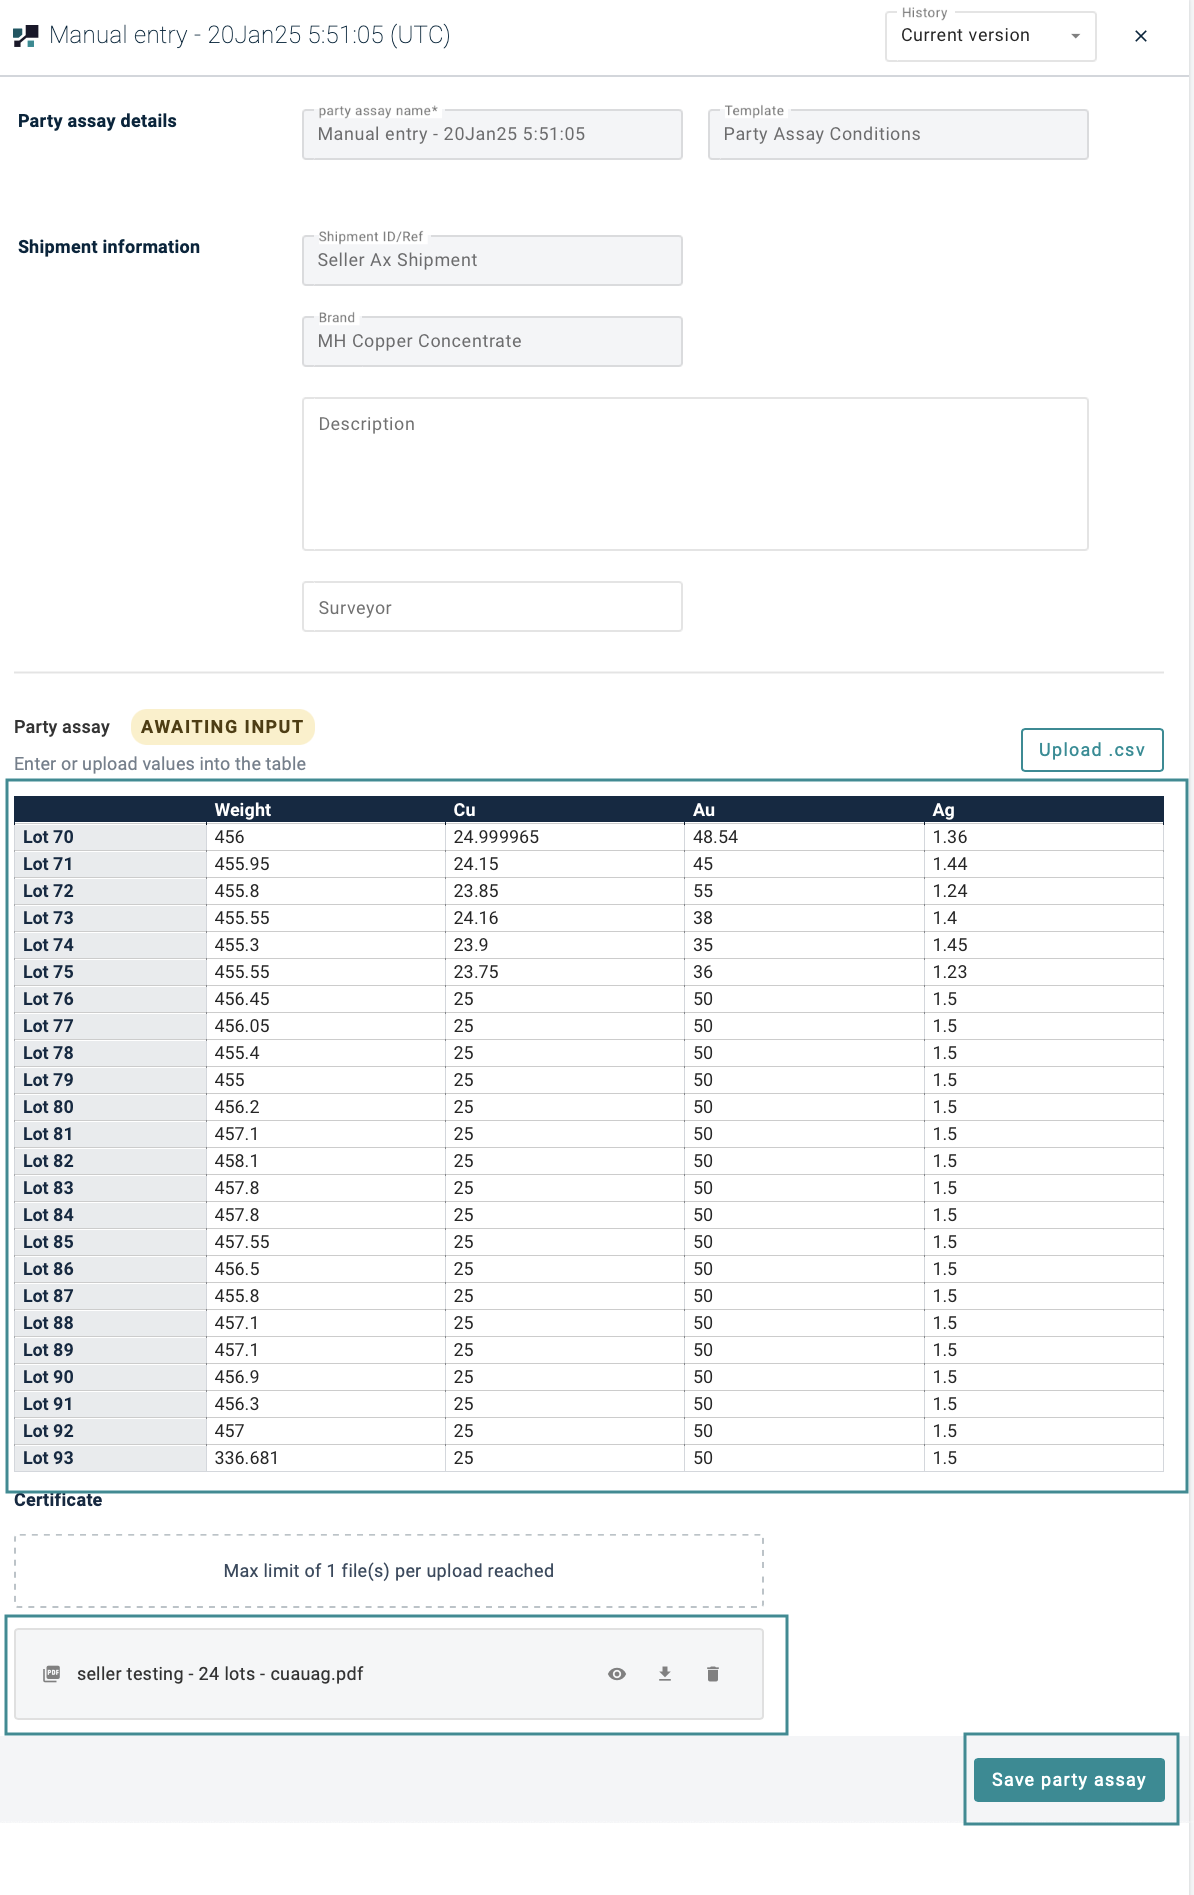Click the Surveyor input field
1194x1895 pixels.
tap(492, 607)
